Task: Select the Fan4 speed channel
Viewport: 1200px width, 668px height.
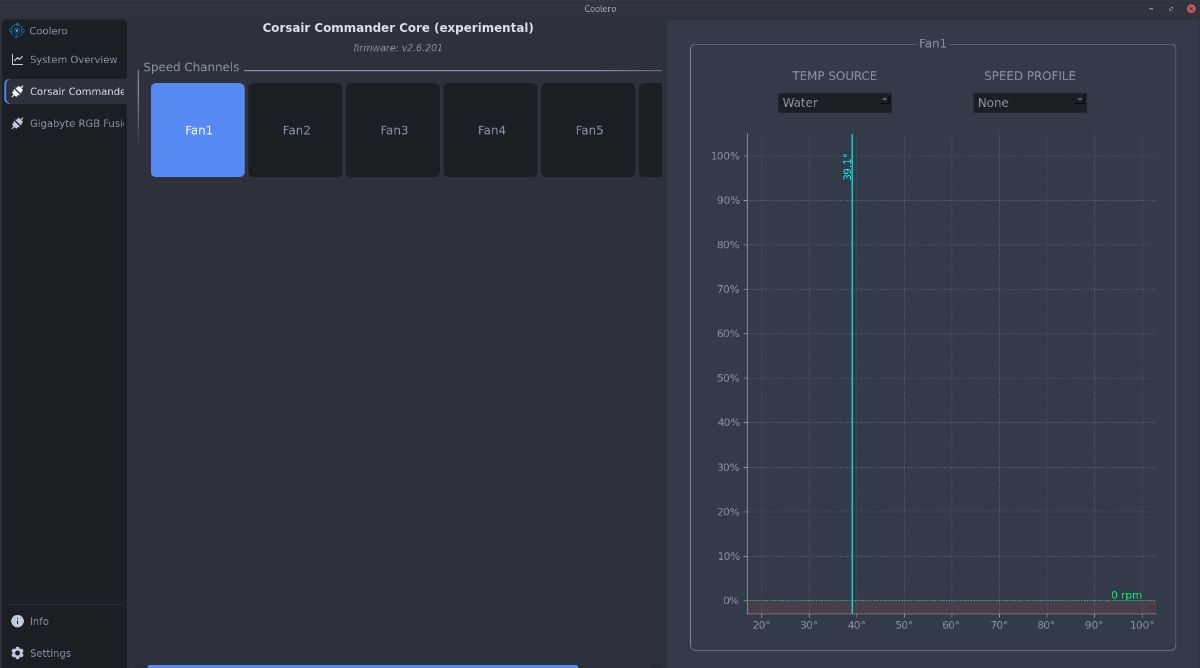Action: (x=491, y=130)
